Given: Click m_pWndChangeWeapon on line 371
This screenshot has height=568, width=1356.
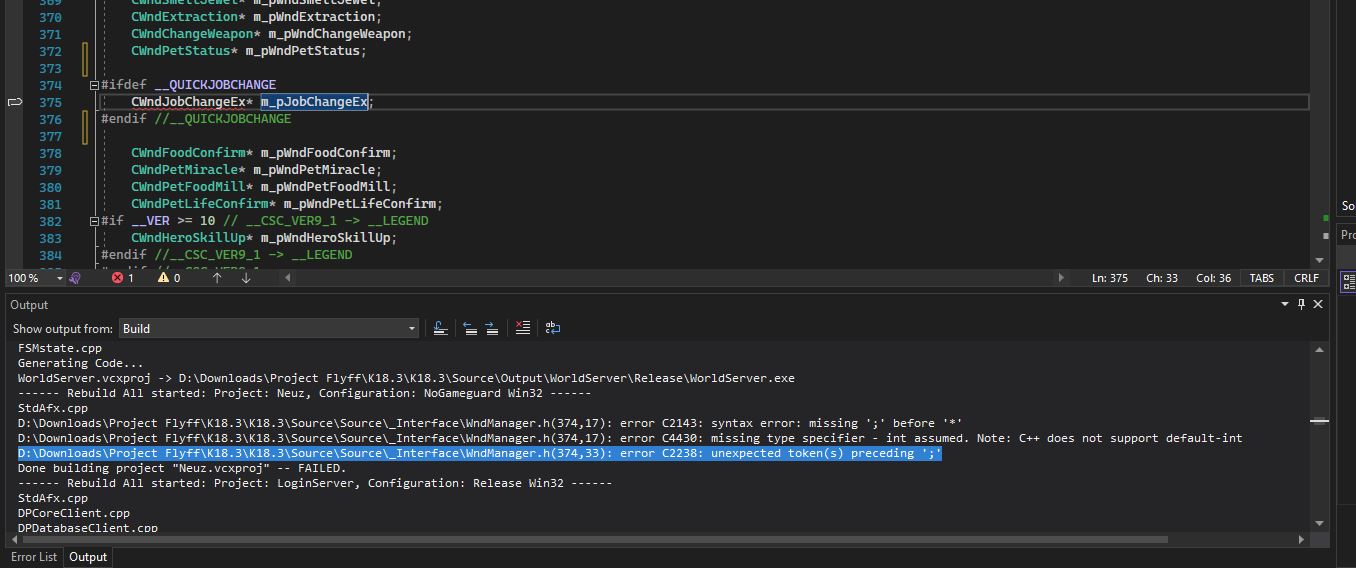Looking at the screenshot, I should tap(336, 34).
